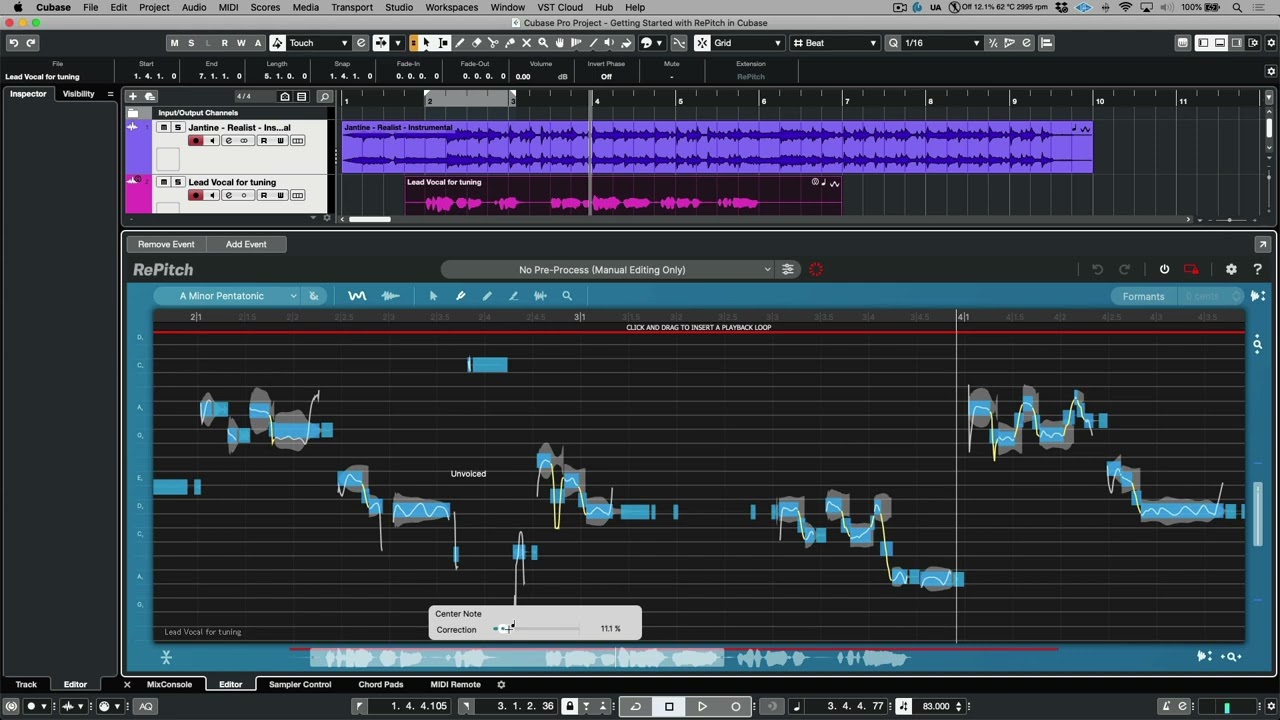This screenshot has height=720, width=1280.
Task: Select the Cubase Zoom tool in top toolbar
Action: [x=543, y=43]
